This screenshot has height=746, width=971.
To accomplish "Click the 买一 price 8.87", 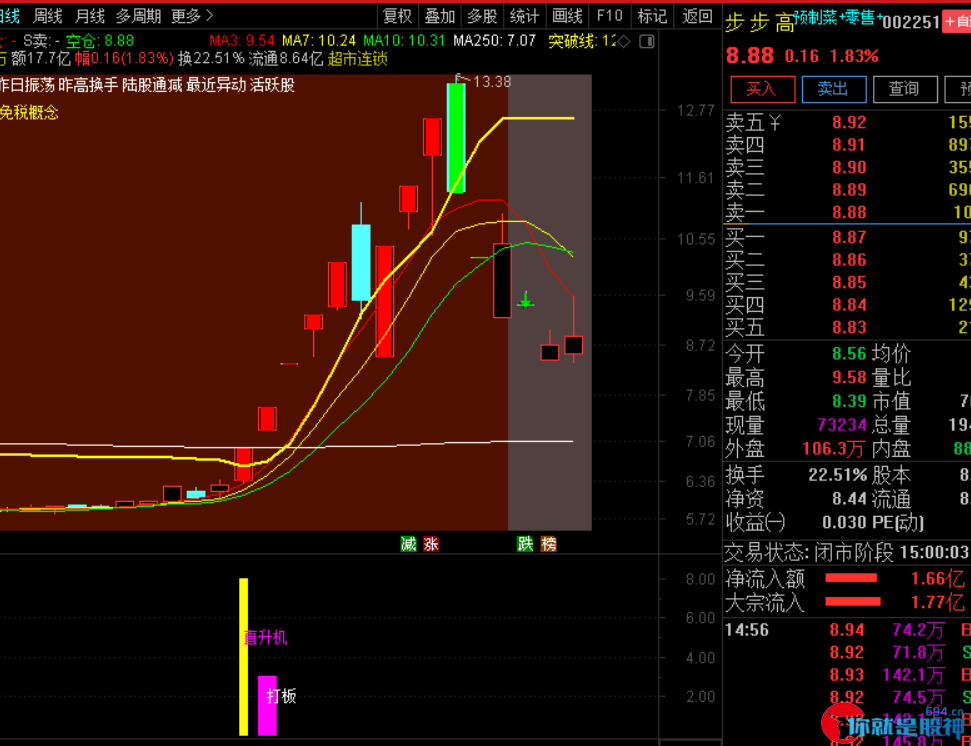I will pyautogui.click(x=848, y=237).
